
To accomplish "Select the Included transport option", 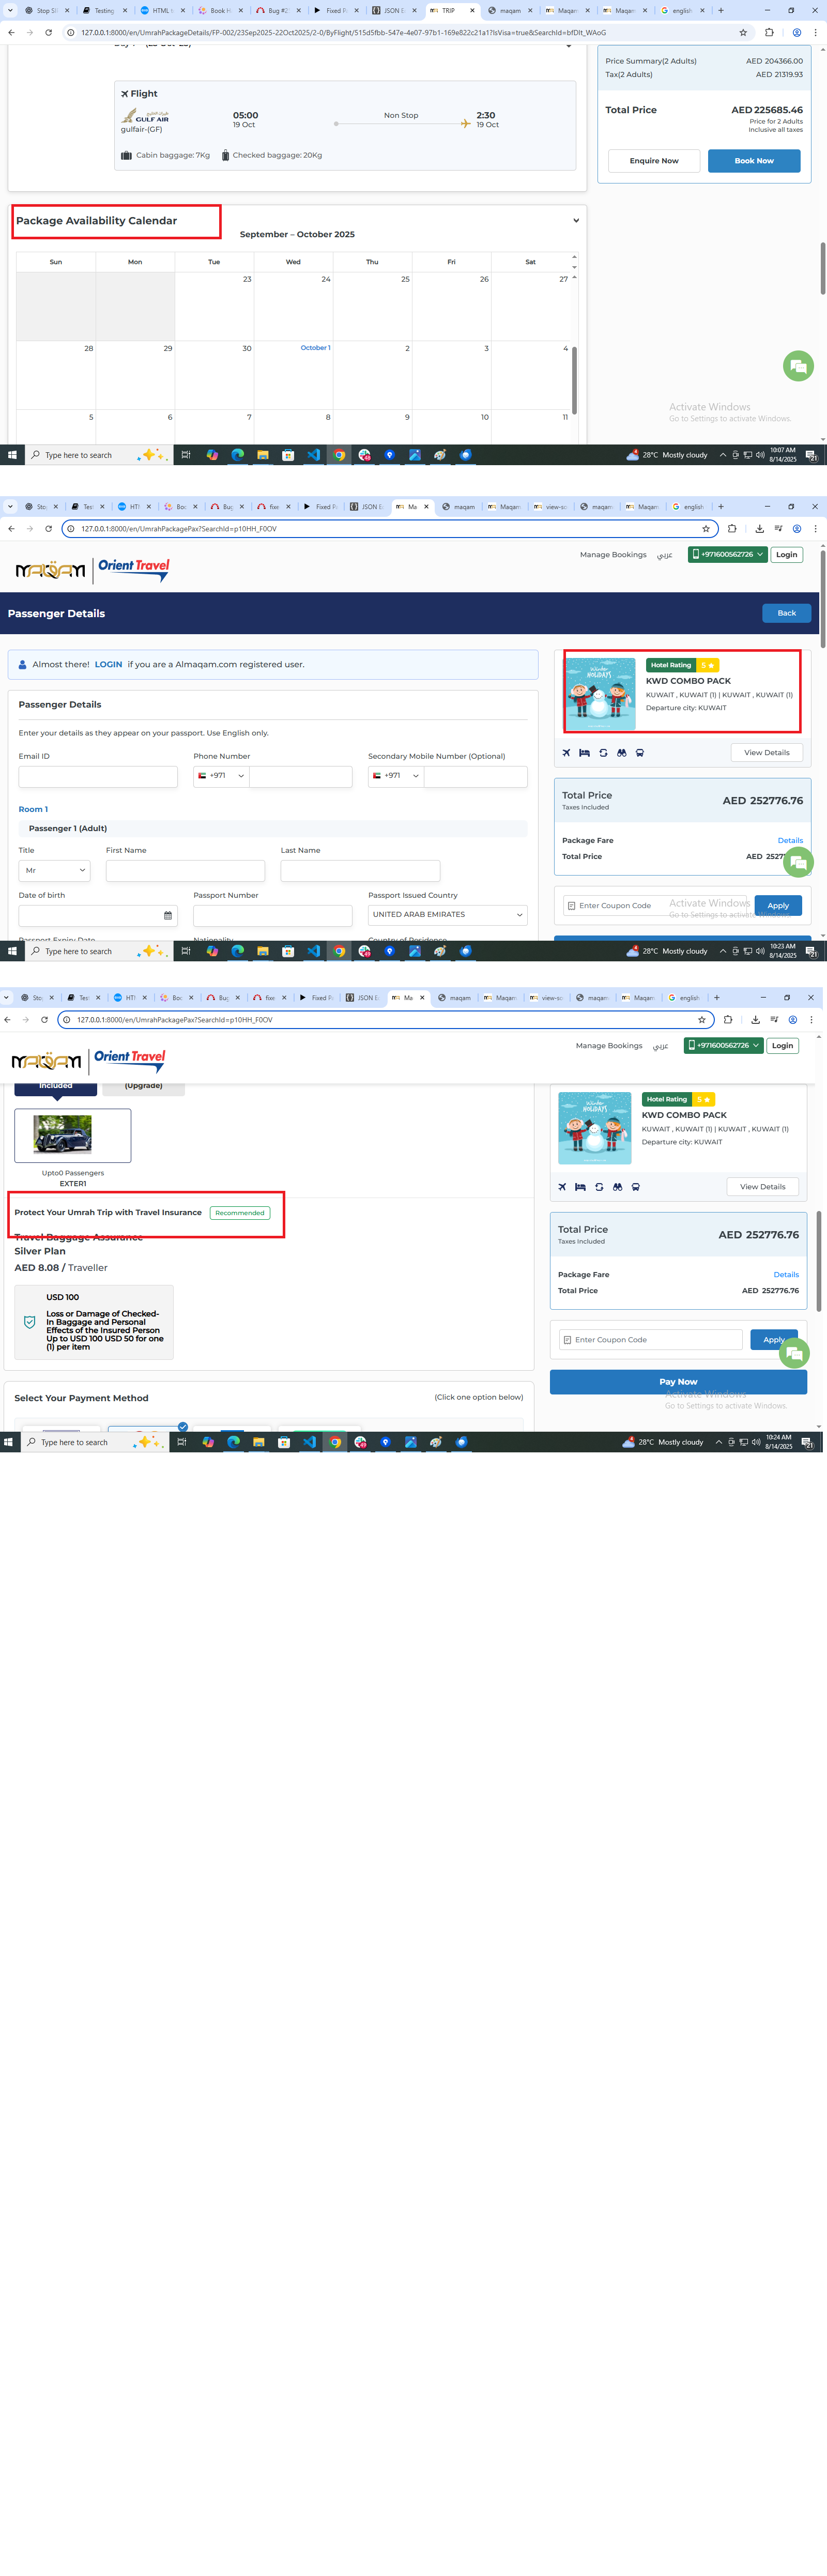I will (56, 1086).
